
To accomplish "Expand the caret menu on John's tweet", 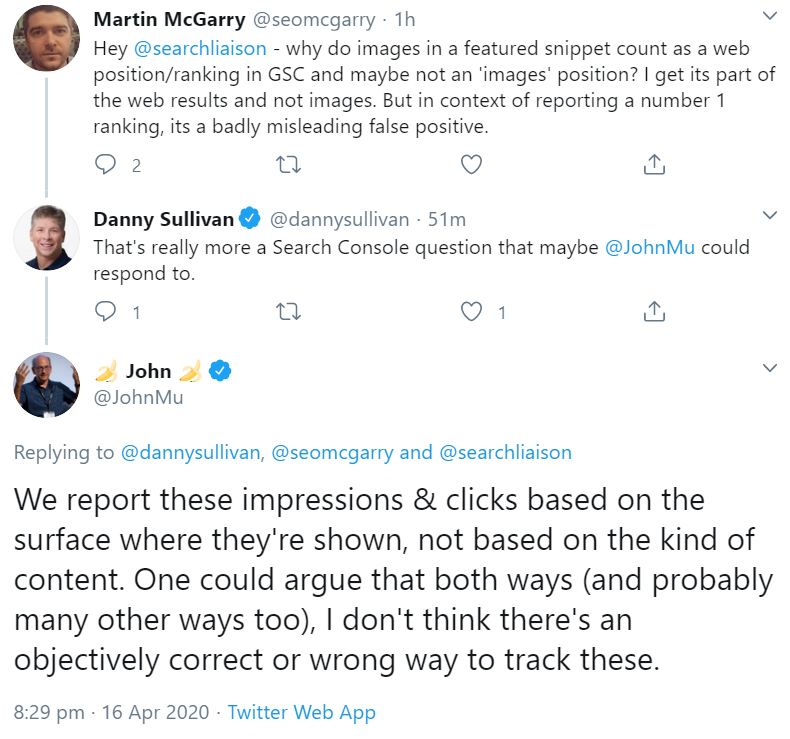I will point(769,369).
